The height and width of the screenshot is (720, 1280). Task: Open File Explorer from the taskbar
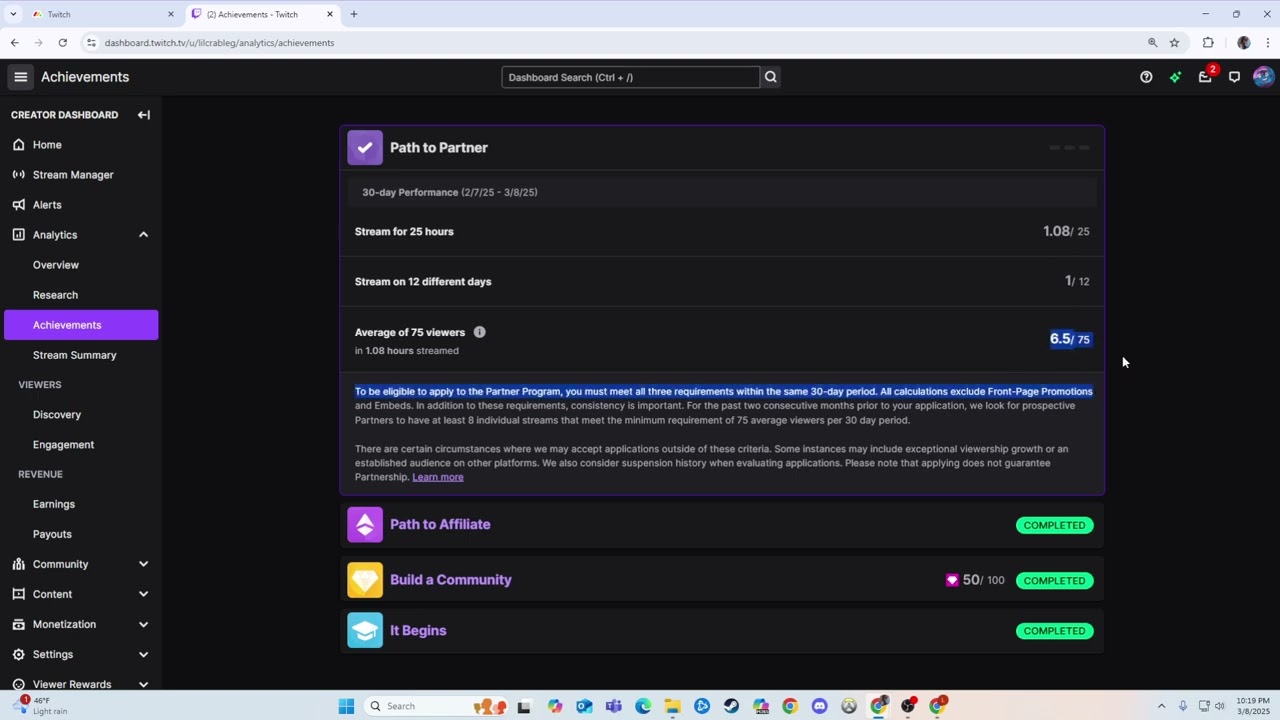click(x=672, y=706)
